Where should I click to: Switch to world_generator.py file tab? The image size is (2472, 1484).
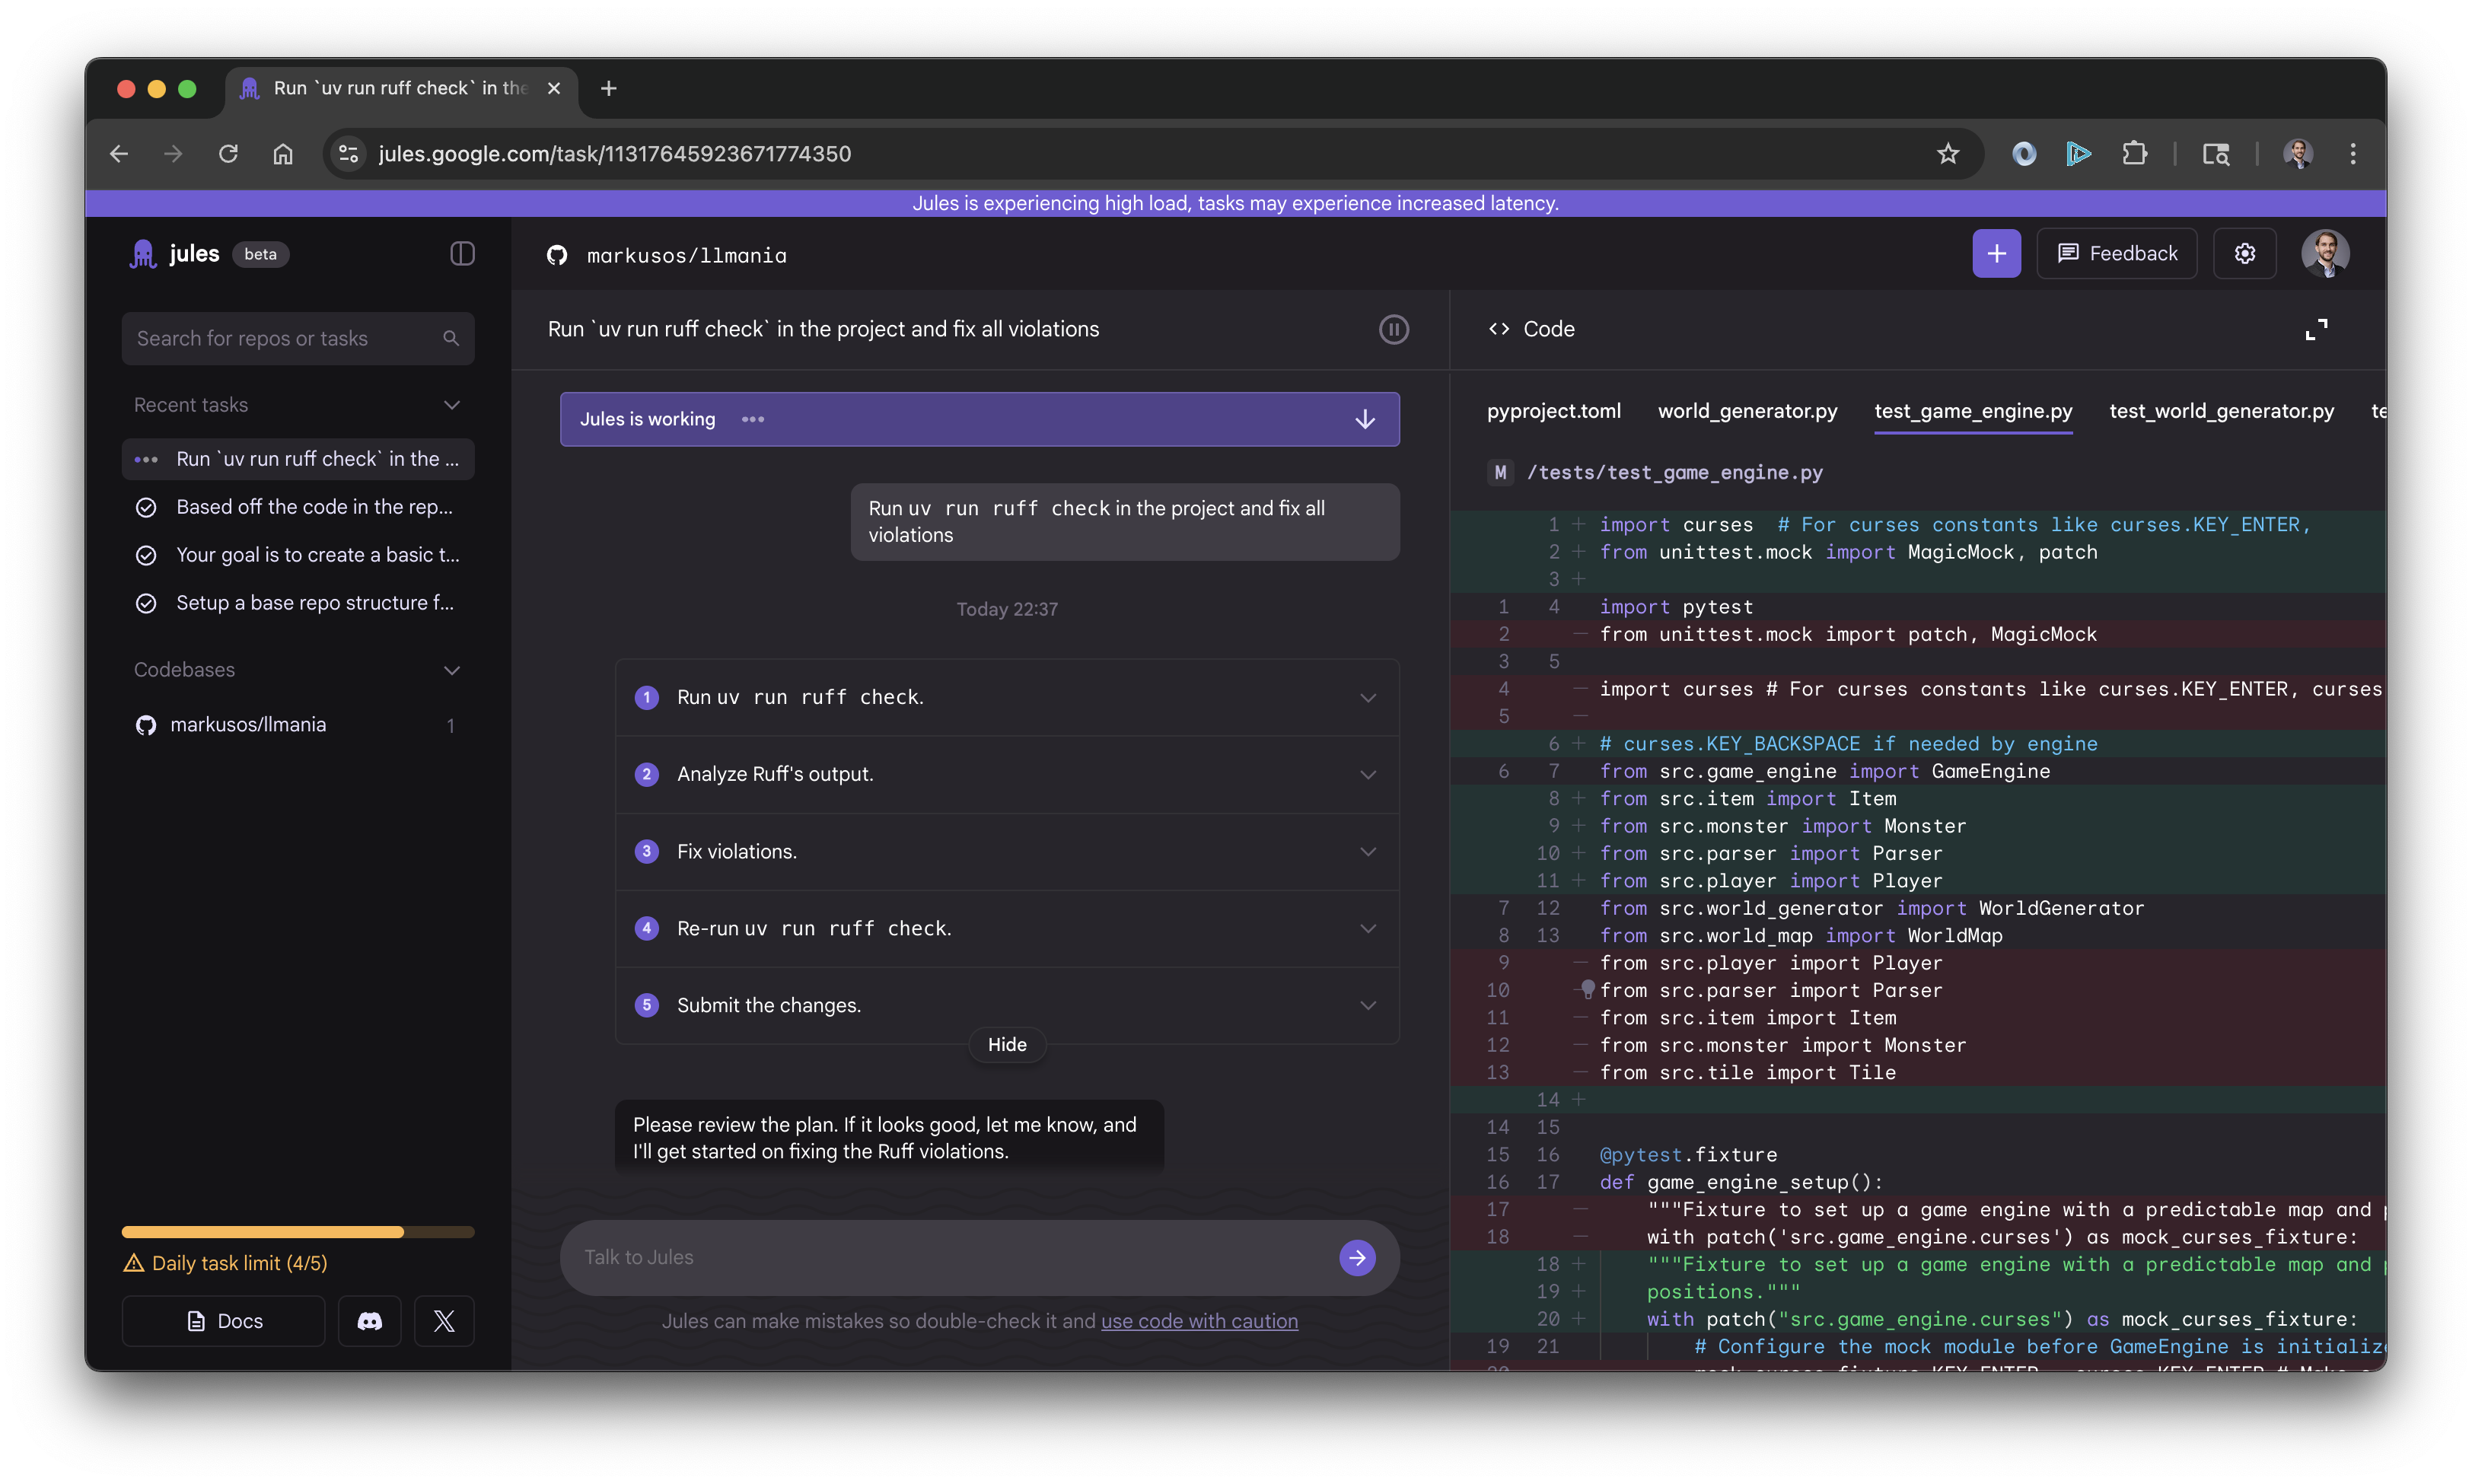point(1747,411)
